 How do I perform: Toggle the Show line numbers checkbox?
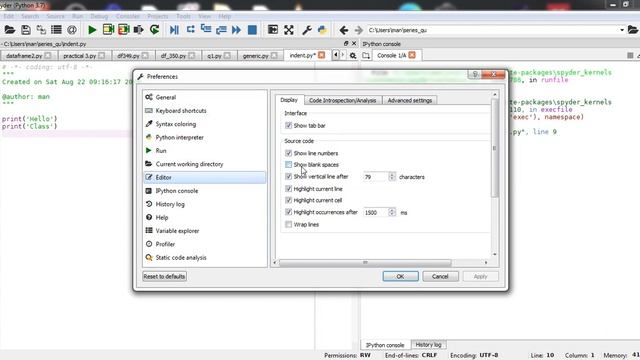pyautogui.click(x=289, y=153)
